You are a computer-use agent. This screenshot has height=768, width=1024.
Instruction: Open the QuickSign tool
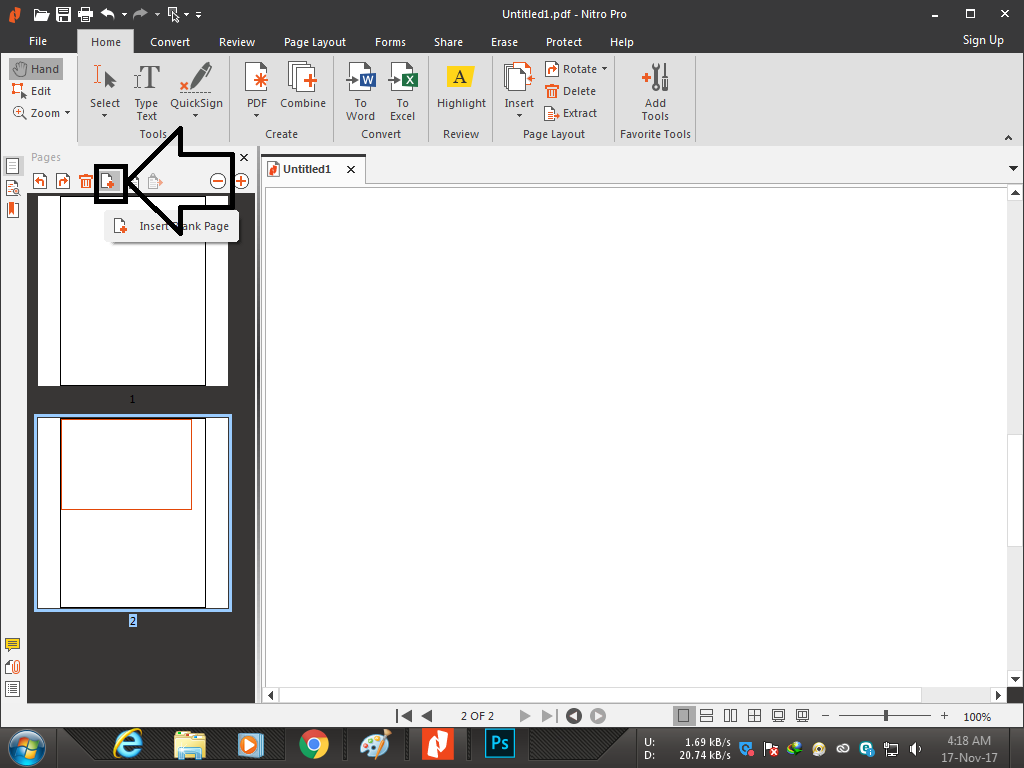coord(196,85)
